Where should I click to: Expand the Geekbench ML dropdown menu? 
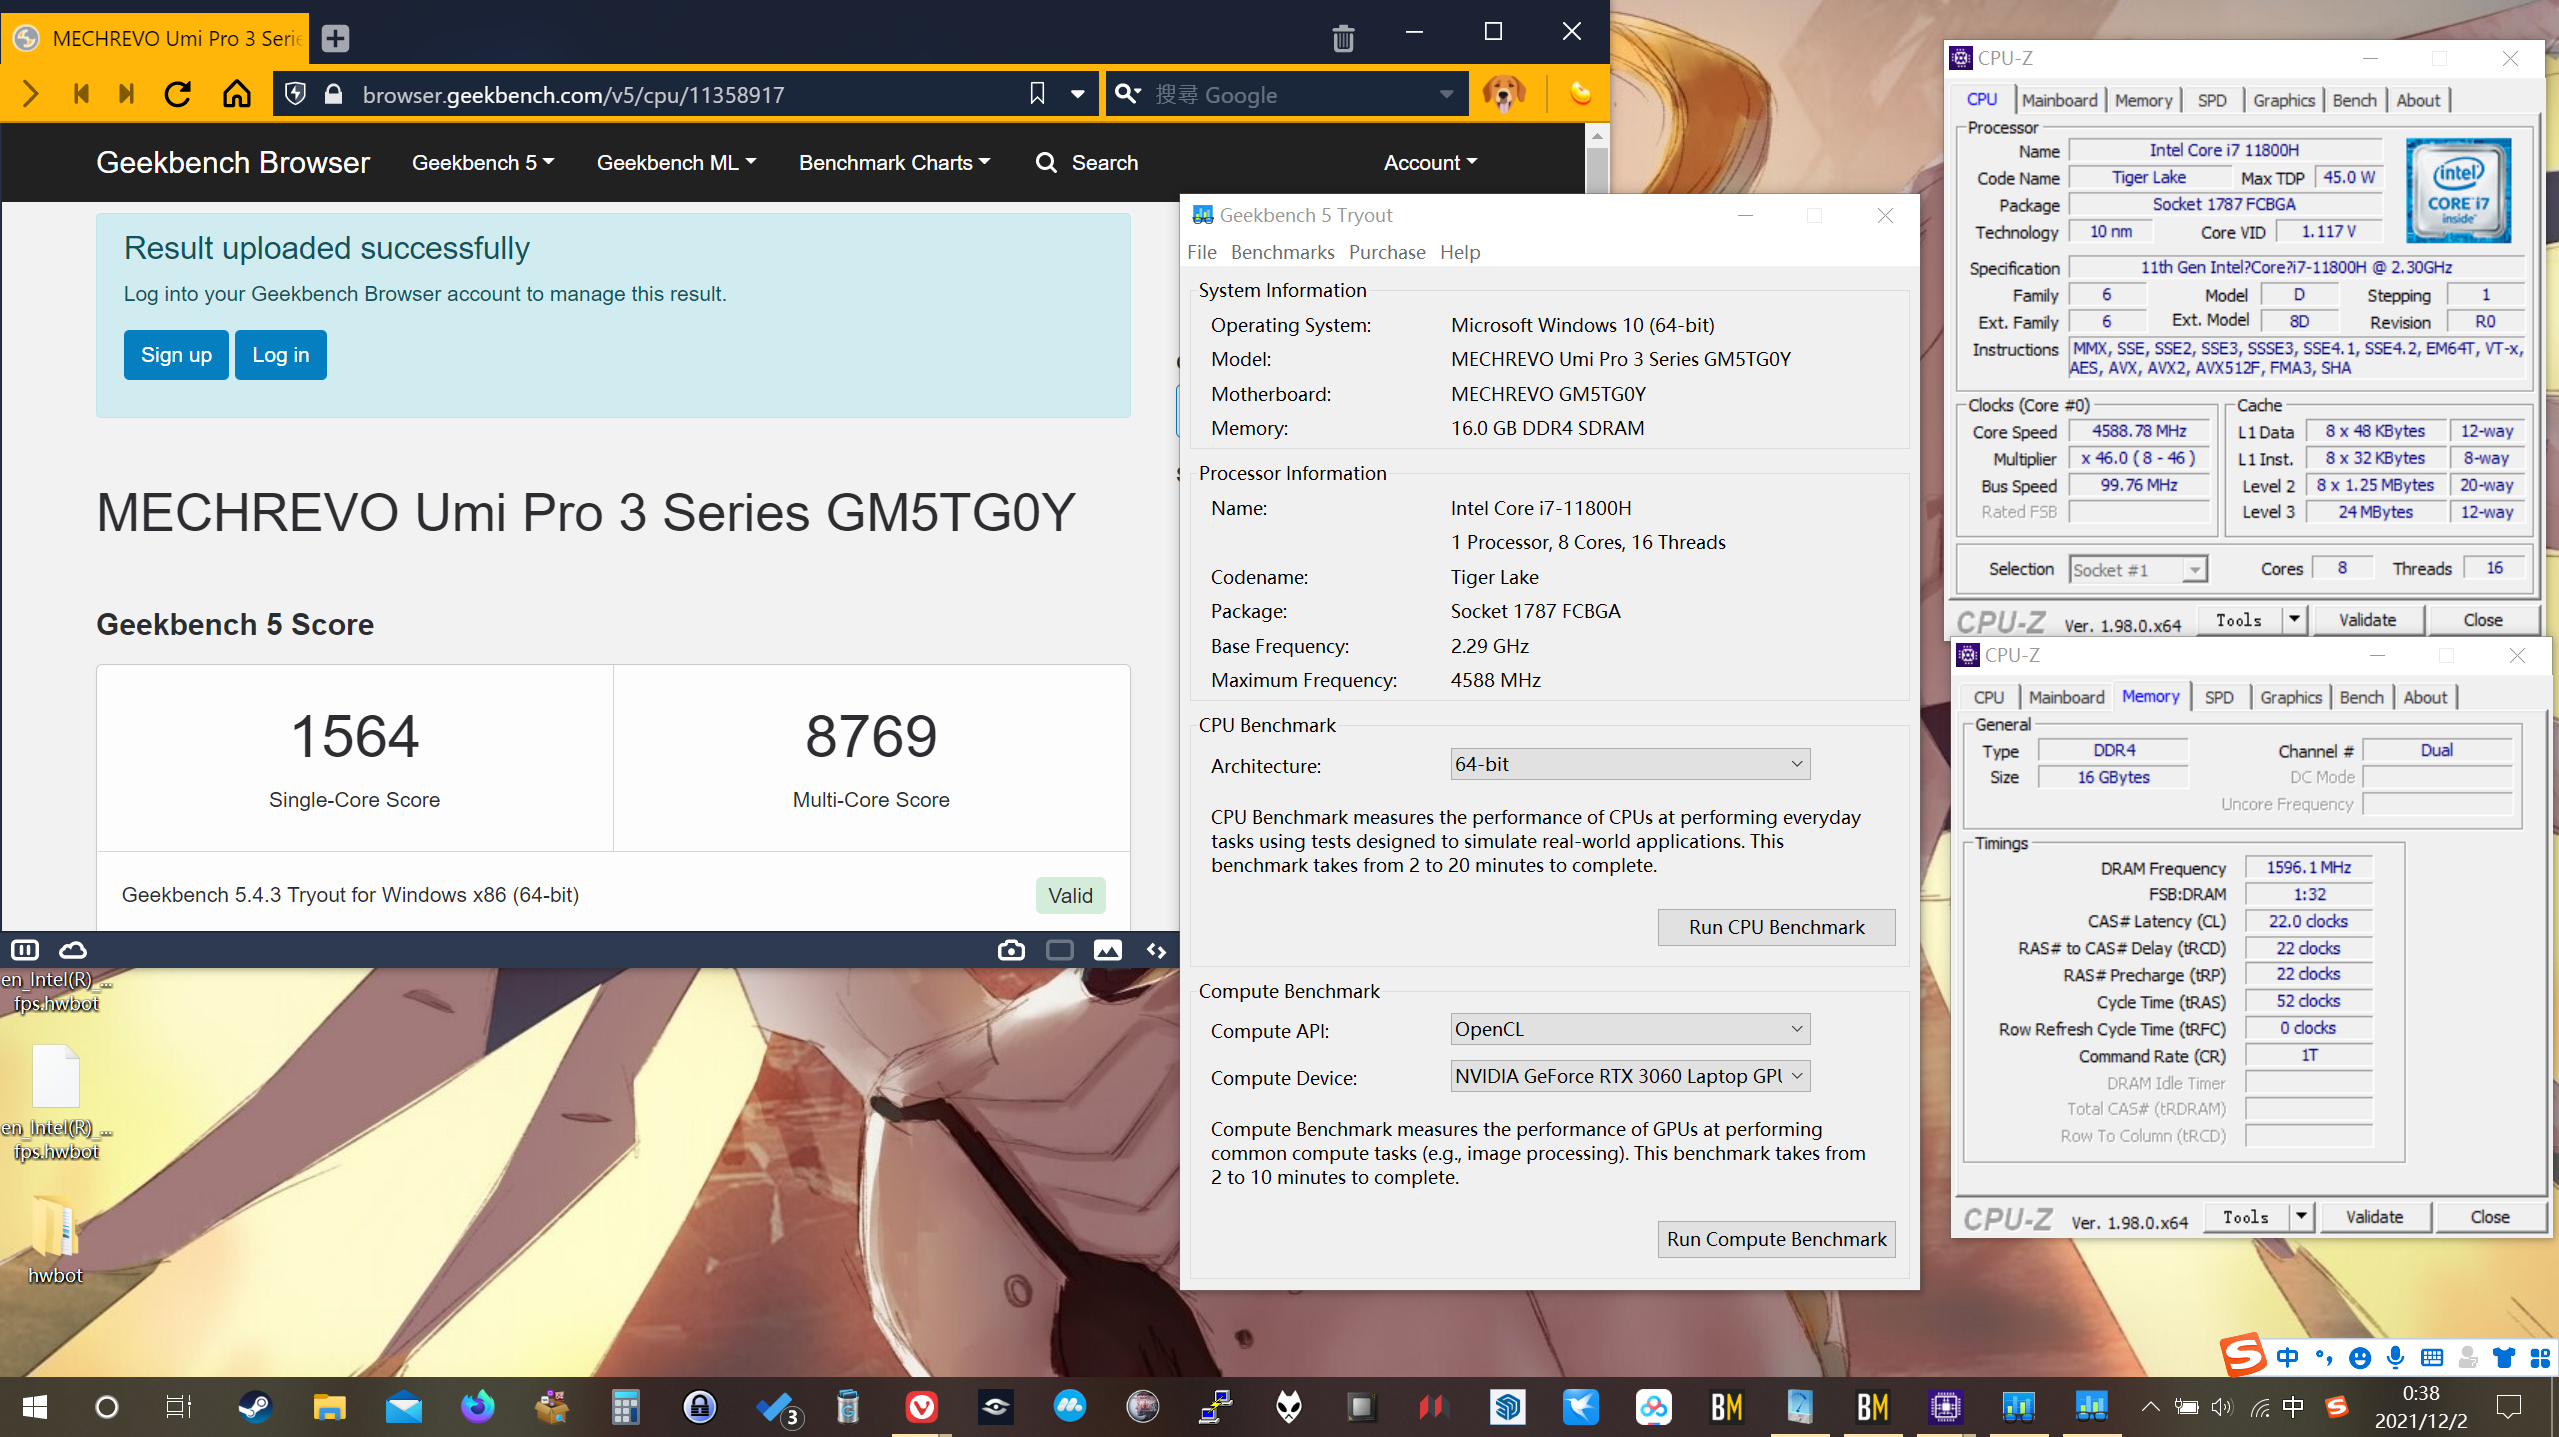(677, 163)
